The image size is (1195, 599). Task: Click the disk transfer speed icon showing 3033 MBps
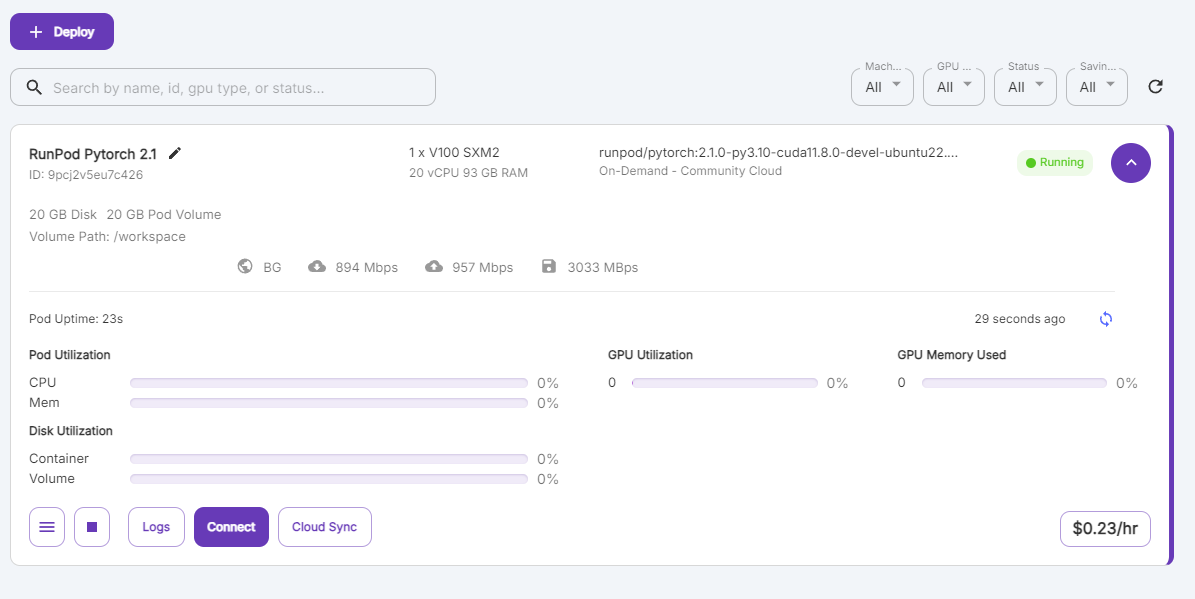click(x=548, y=266)
